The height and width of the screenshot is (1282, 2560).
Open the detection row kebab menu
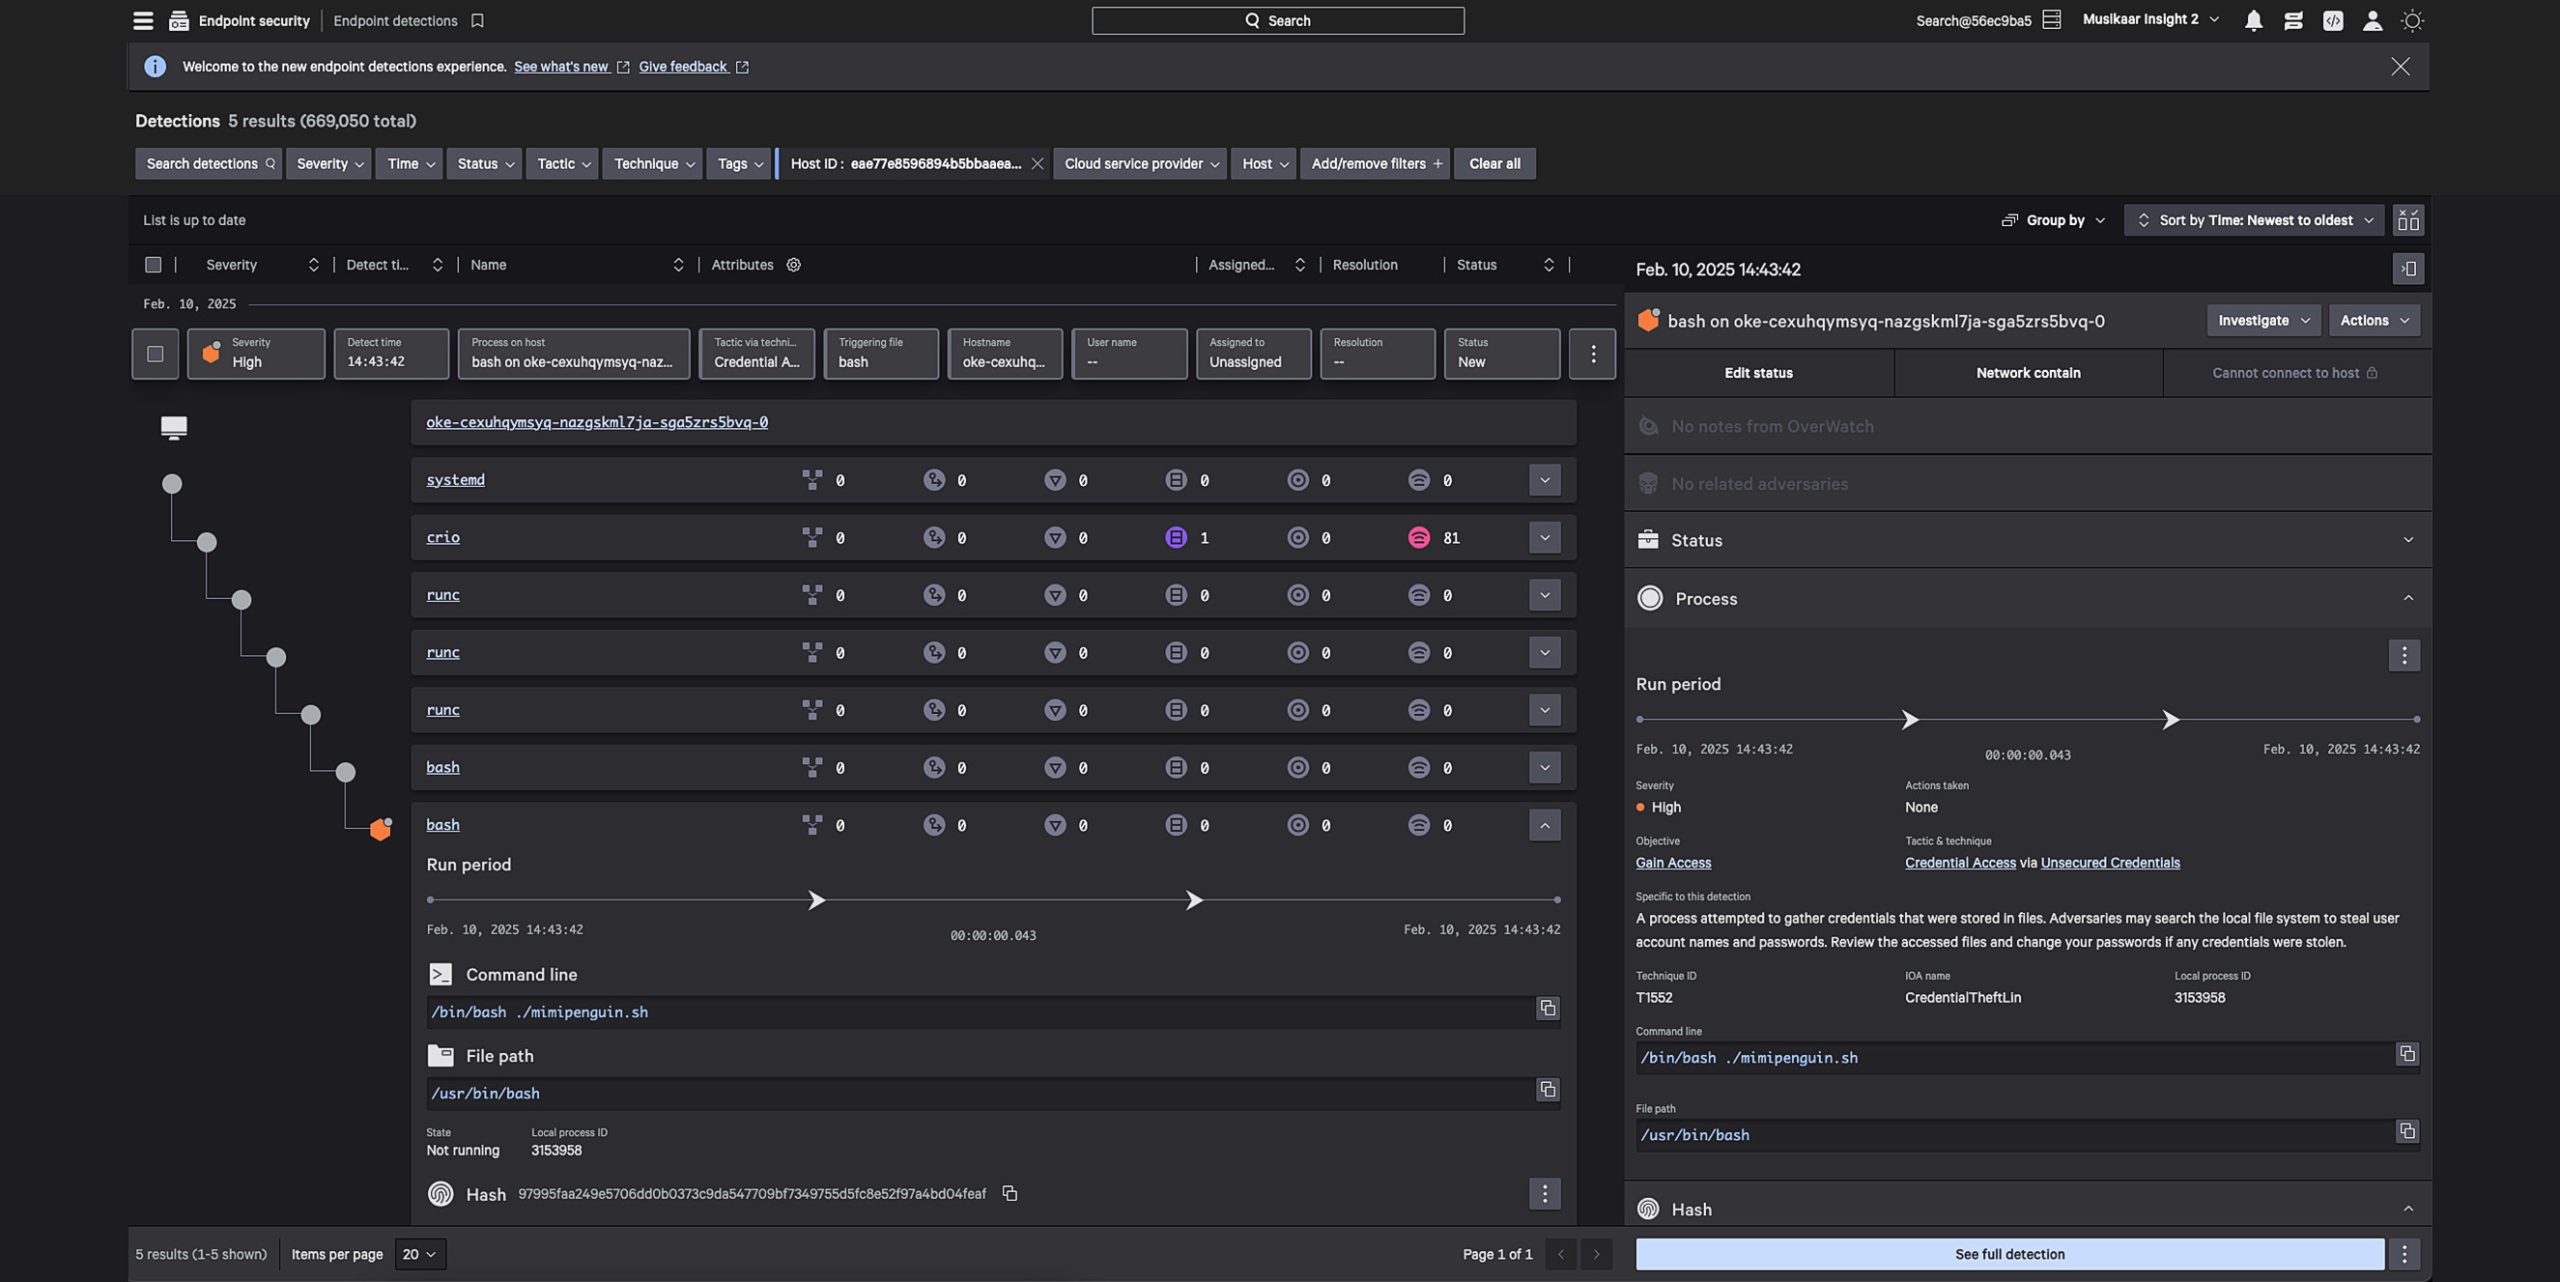point(1592,353)
